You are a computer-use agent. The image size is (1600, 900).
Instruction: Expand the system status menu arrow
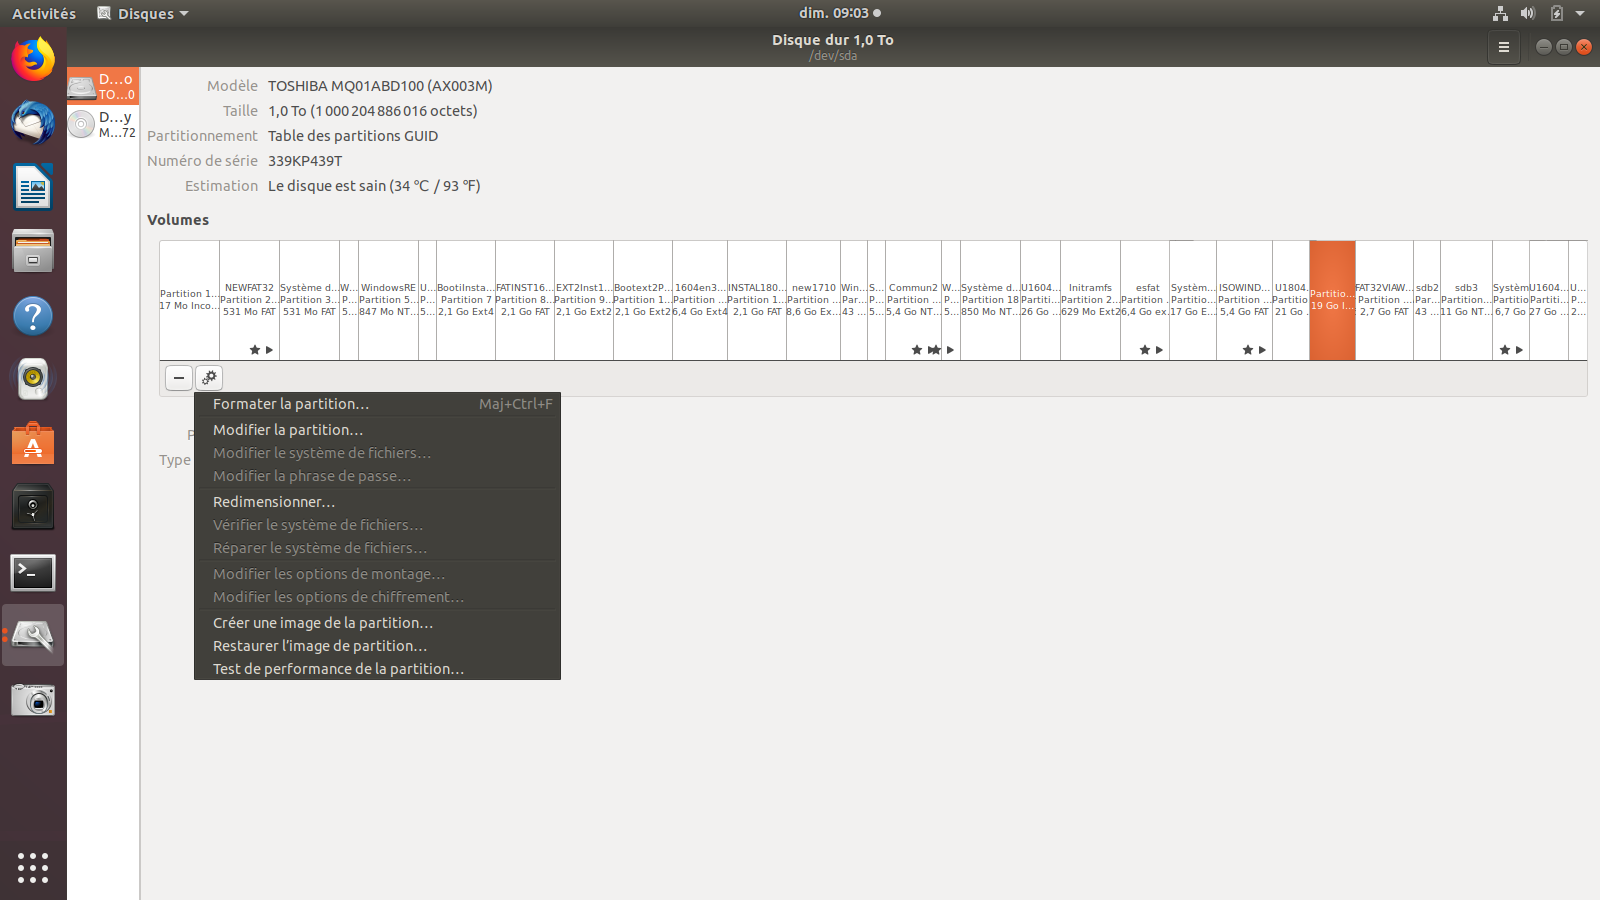tap(1580, 13)
